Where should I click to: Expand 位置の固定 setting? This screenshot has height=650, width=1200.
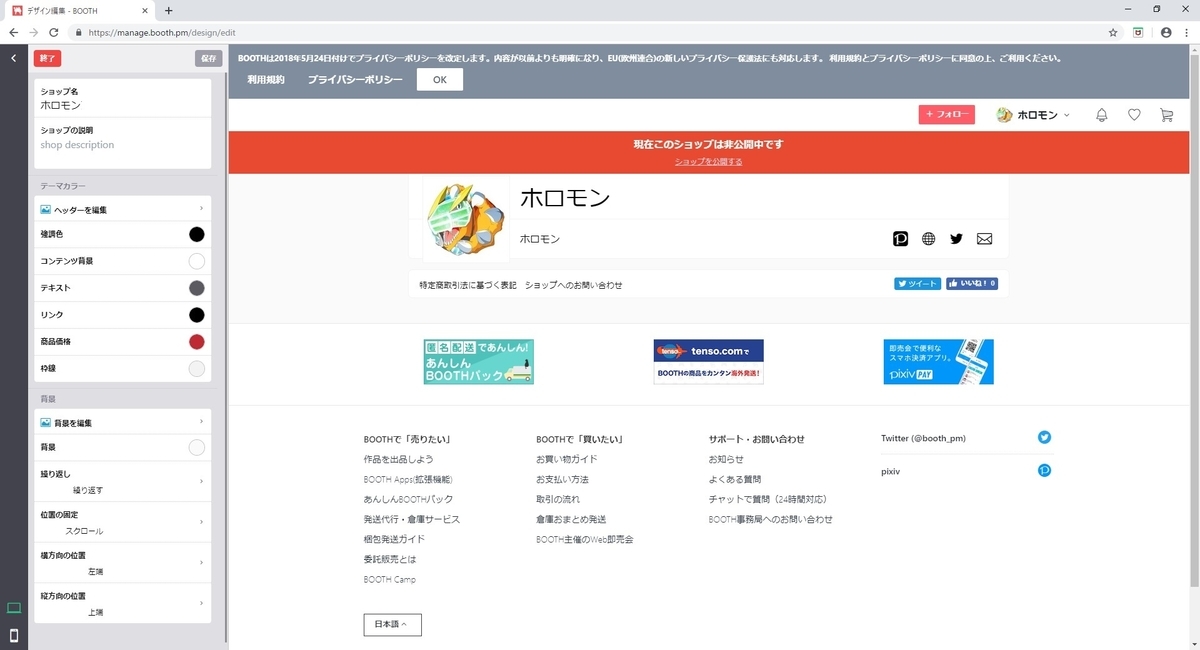123,522
